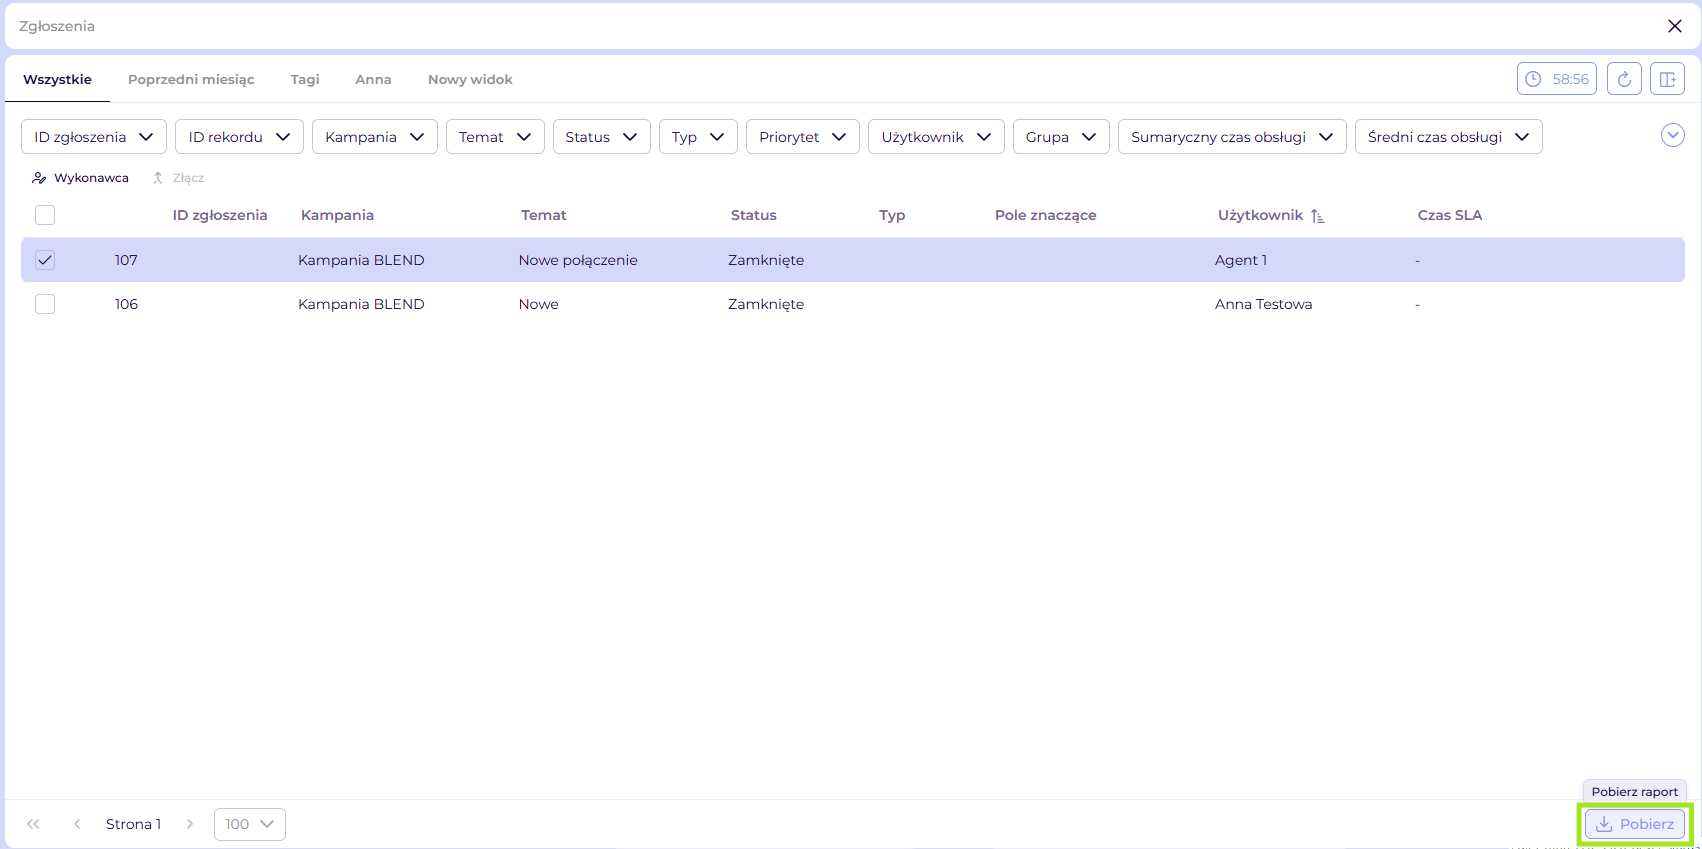This screenshot has height=849, width=1702.
Task: Open the ID rekordu filter dropdown
Action: 239,137
